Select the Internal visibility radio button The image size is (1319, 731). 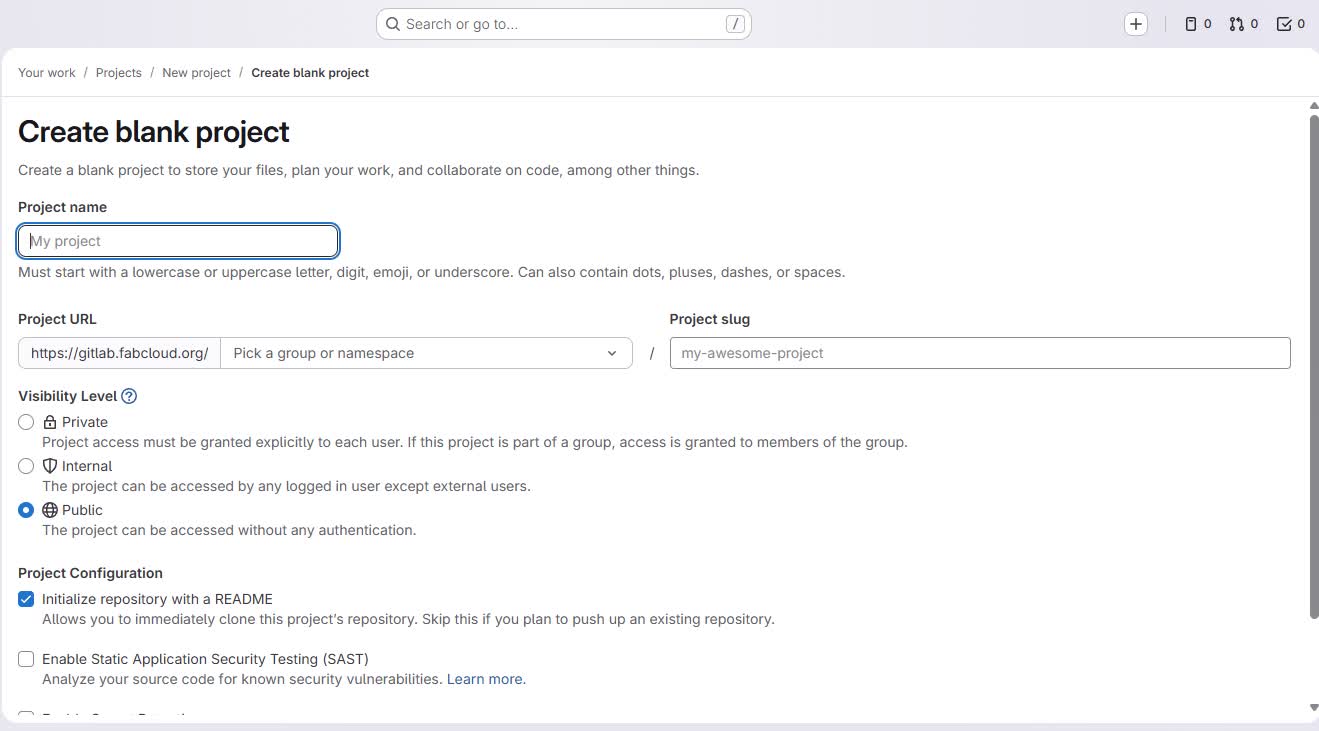(x=26, y=466)
